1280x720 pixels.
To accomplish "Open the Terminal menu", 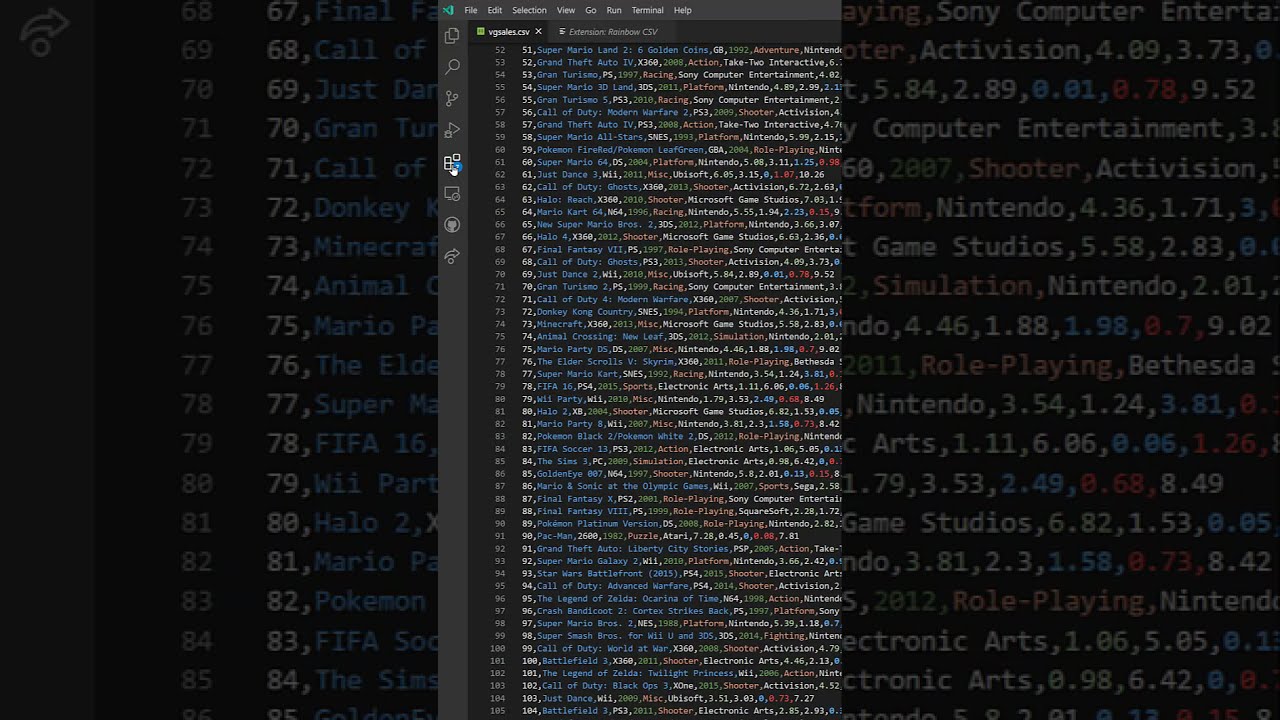I will 647,10.
